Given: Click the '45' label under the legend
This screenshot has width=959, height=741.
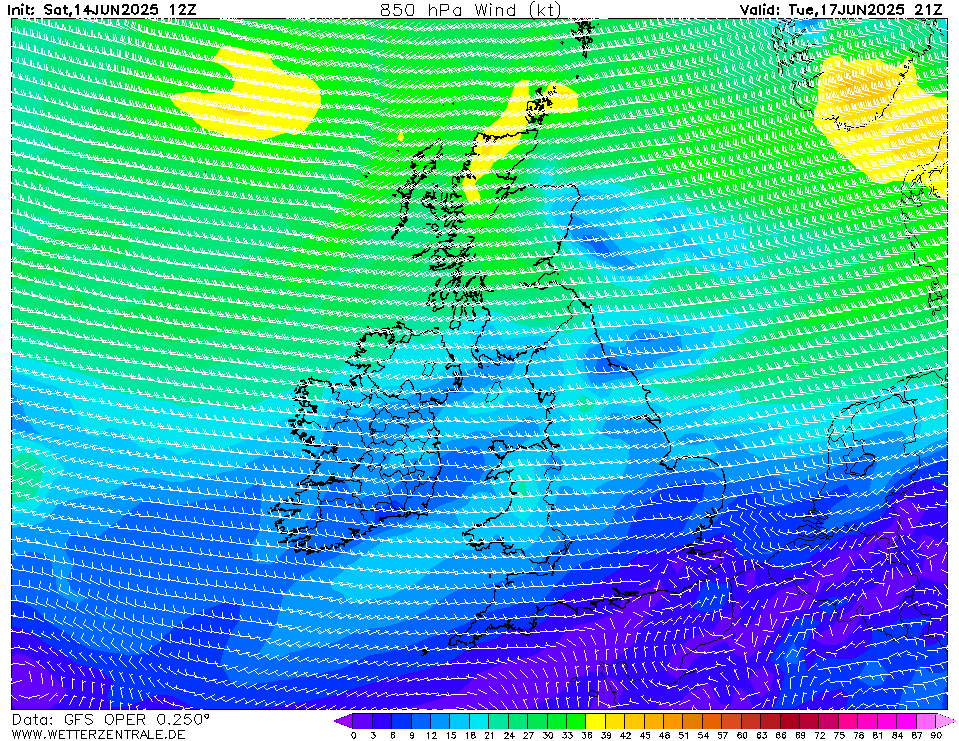Looking at the screenshot, I should [x=645, y=735].
